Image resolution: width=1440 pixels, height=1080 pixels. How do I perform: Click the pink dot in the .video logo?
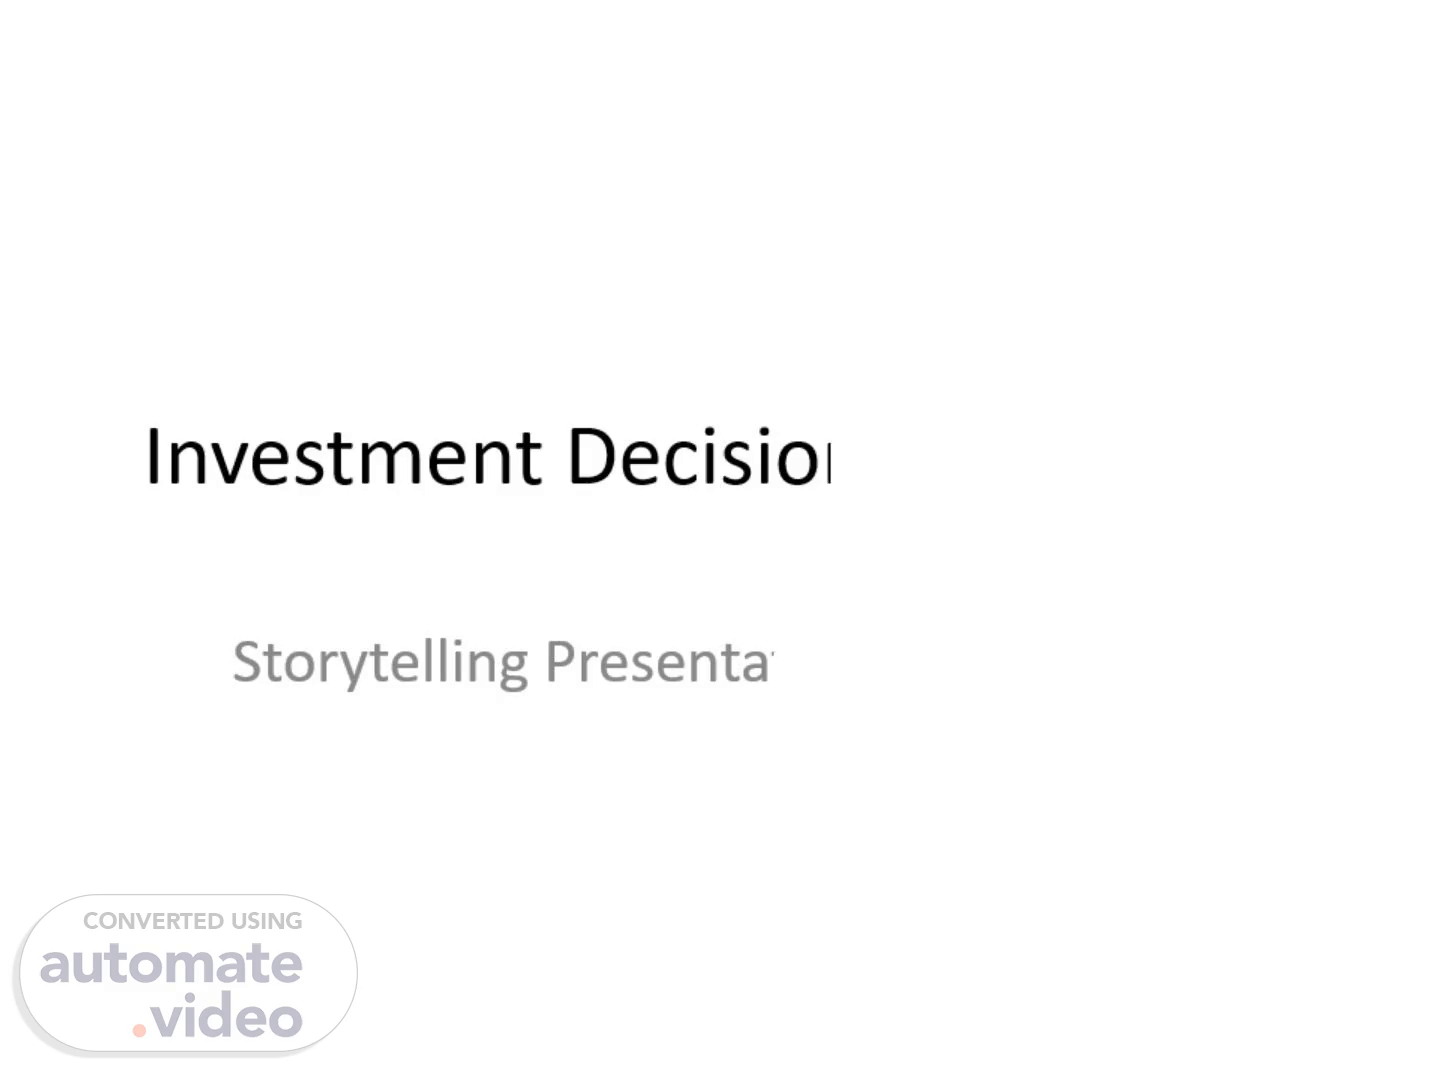(x=139, y=1028)
